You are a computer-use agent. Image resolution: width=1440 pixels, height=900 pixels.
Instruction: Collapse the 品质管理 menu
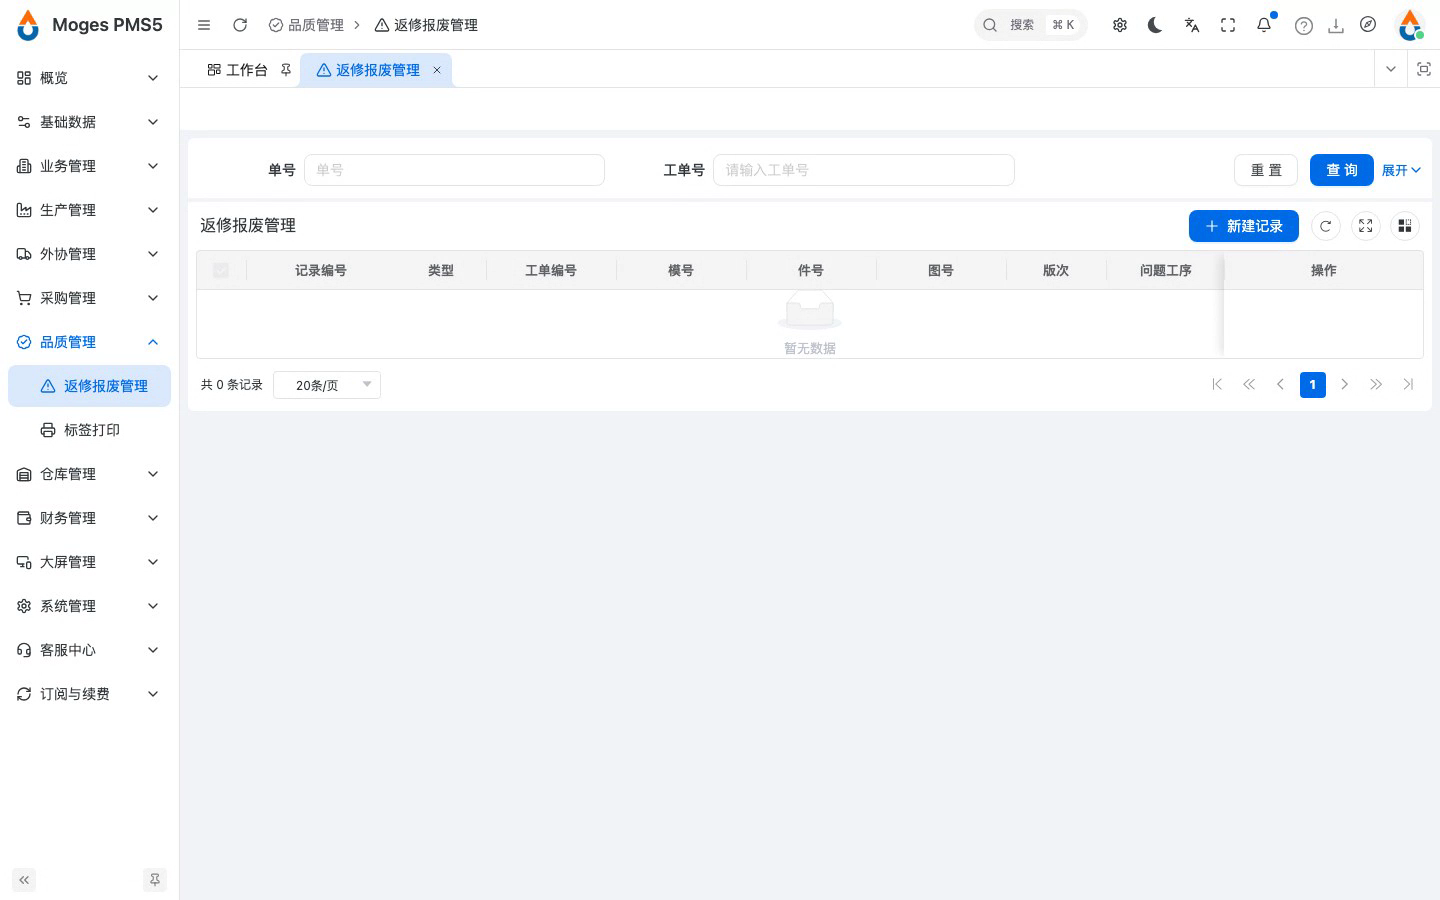[89, 342]
